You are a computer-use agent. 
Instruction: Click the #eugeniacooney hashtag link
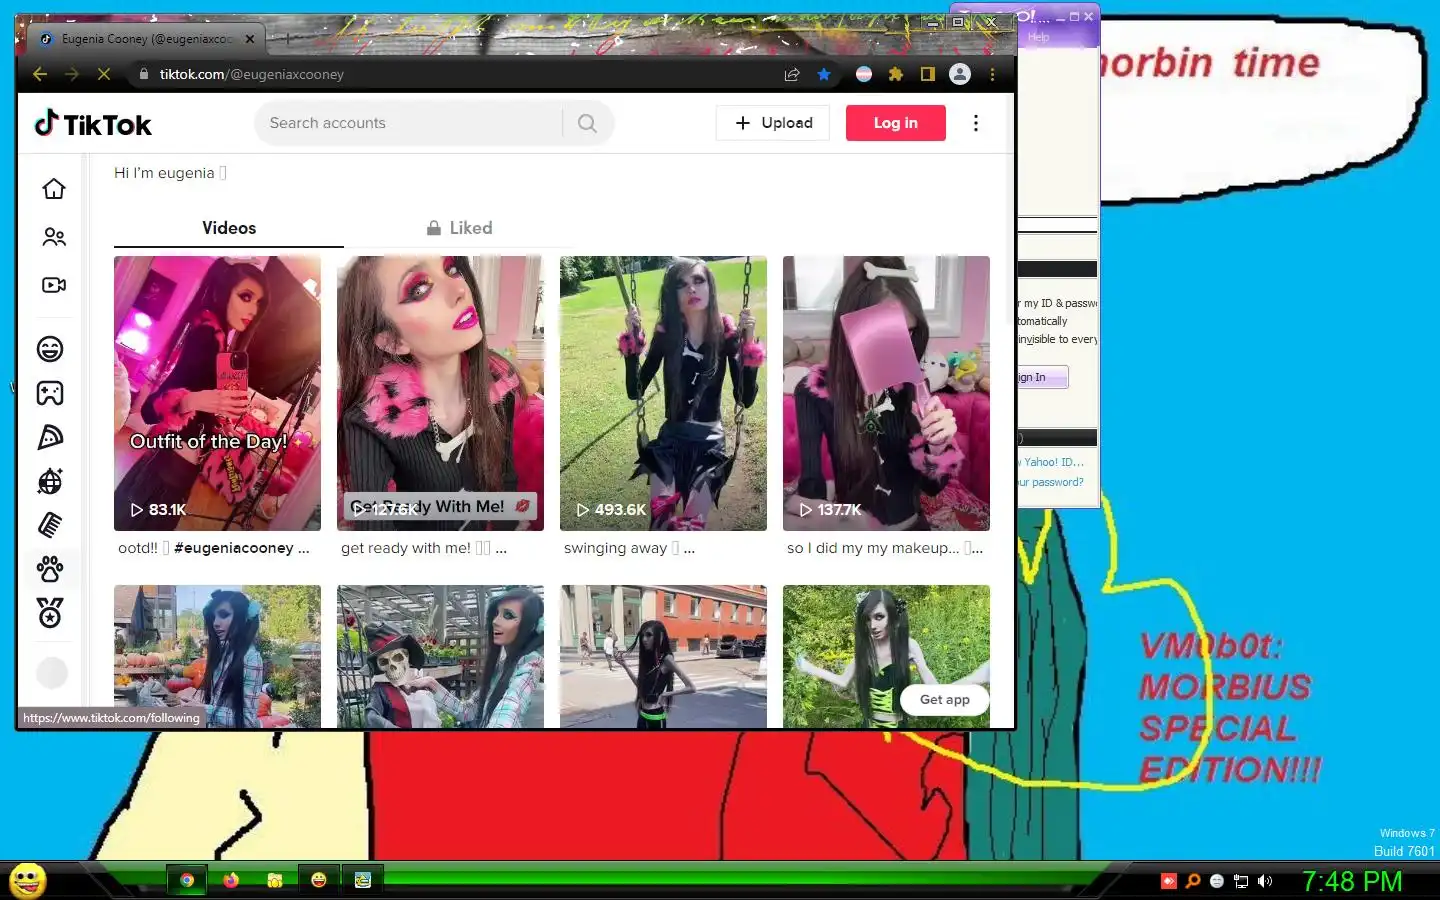[234, 548]
